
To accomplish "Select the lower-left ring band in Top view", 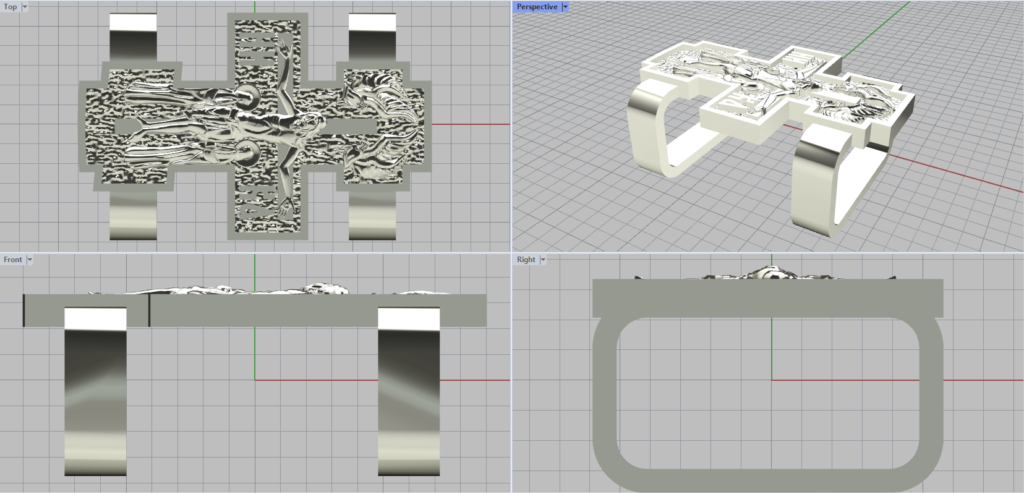I will click(x=132, y=214).
